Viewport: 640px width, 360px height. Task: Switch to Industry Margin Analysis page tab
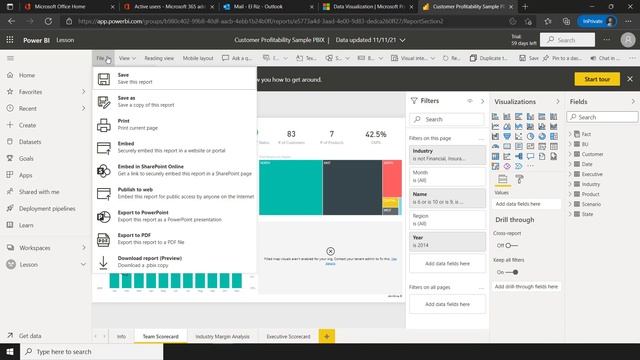(x=222, y=336)
